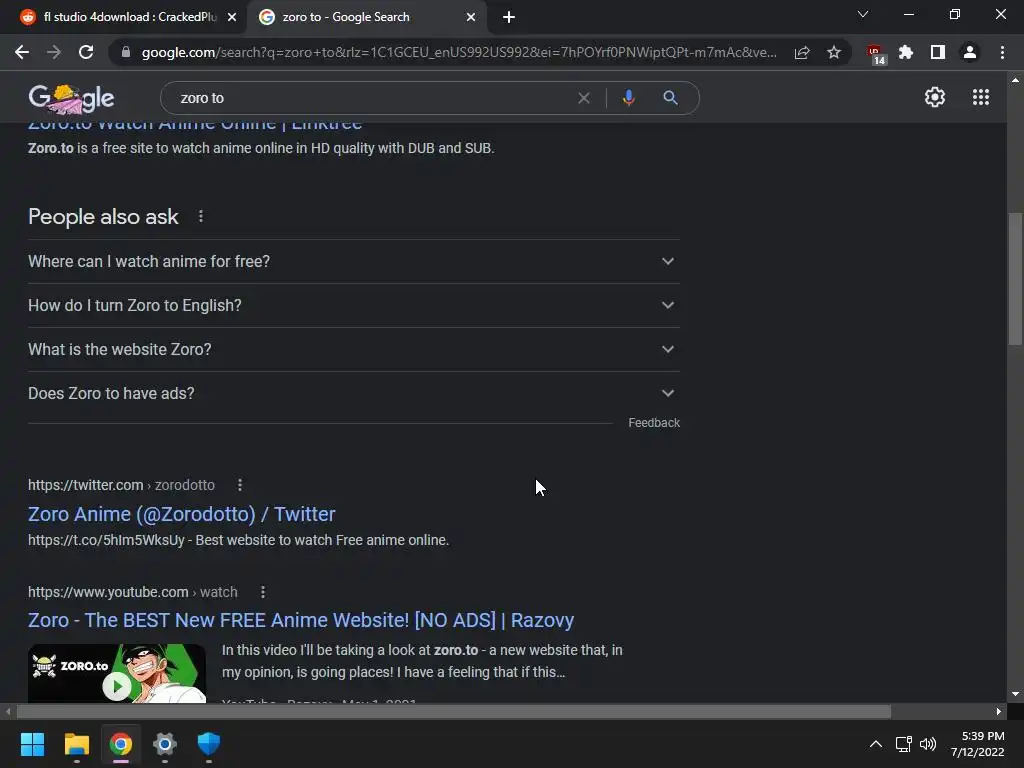
Task: Click the scroll right arrow
Action: [x=999, y=711]
